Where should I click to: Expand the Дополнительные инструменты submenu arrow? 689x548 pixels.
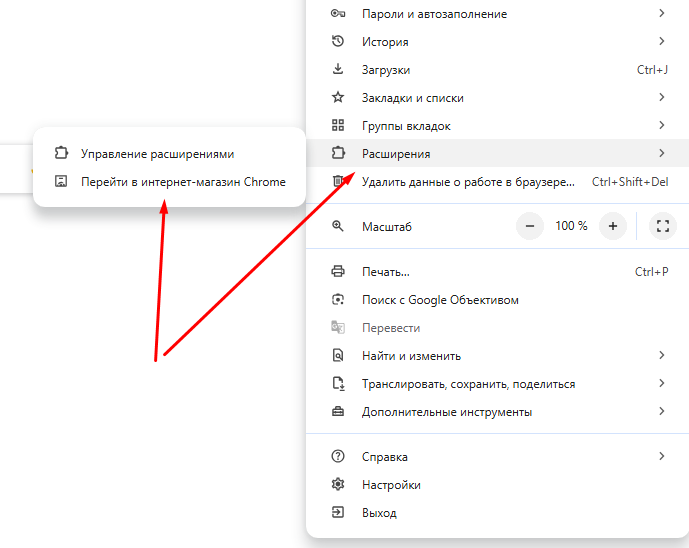click(x=662, y=411)
